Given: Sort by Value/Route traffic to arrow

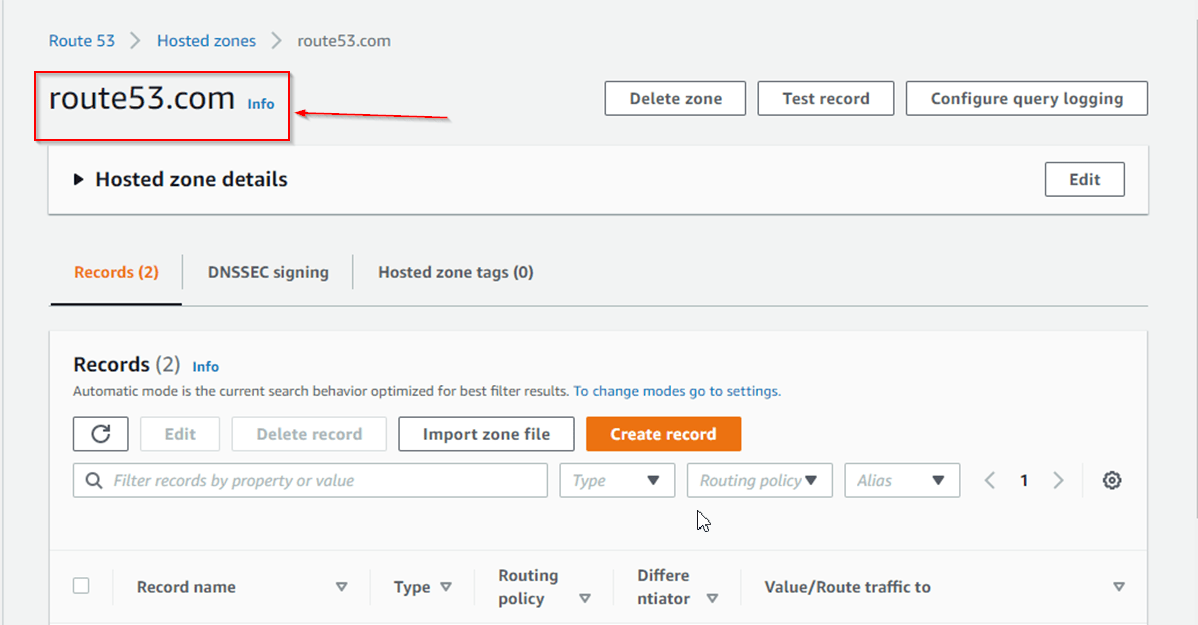Looking at the screenshot, I should 1119,587.
